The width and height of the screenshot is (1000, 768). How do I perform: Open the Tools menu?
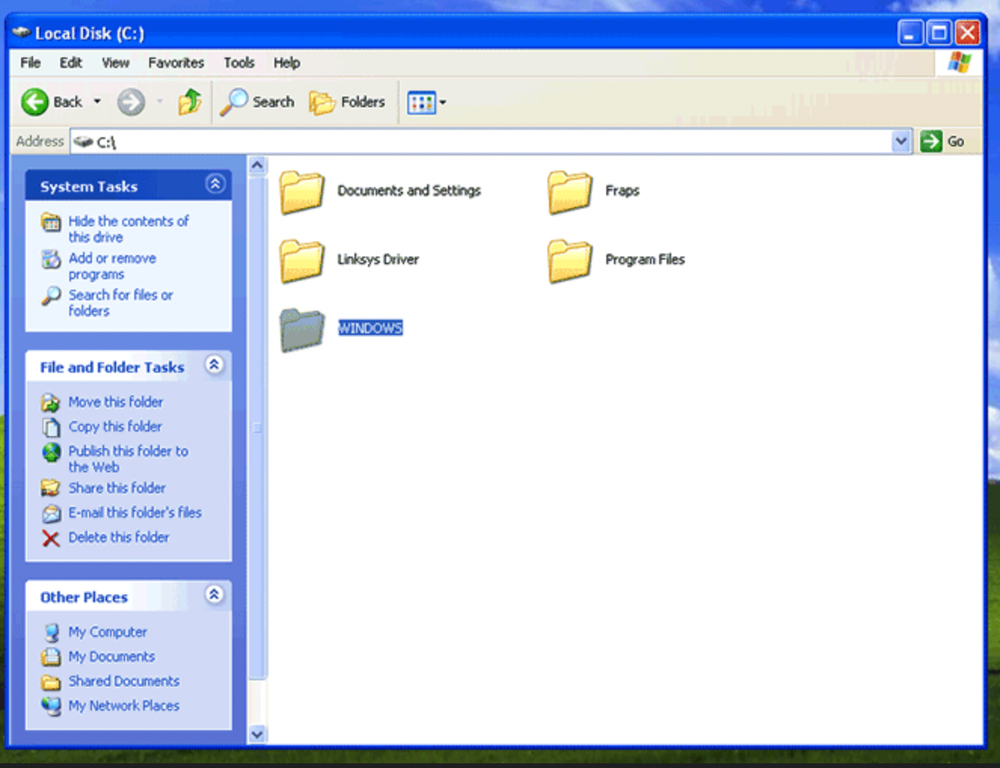(x=239, y=63)
